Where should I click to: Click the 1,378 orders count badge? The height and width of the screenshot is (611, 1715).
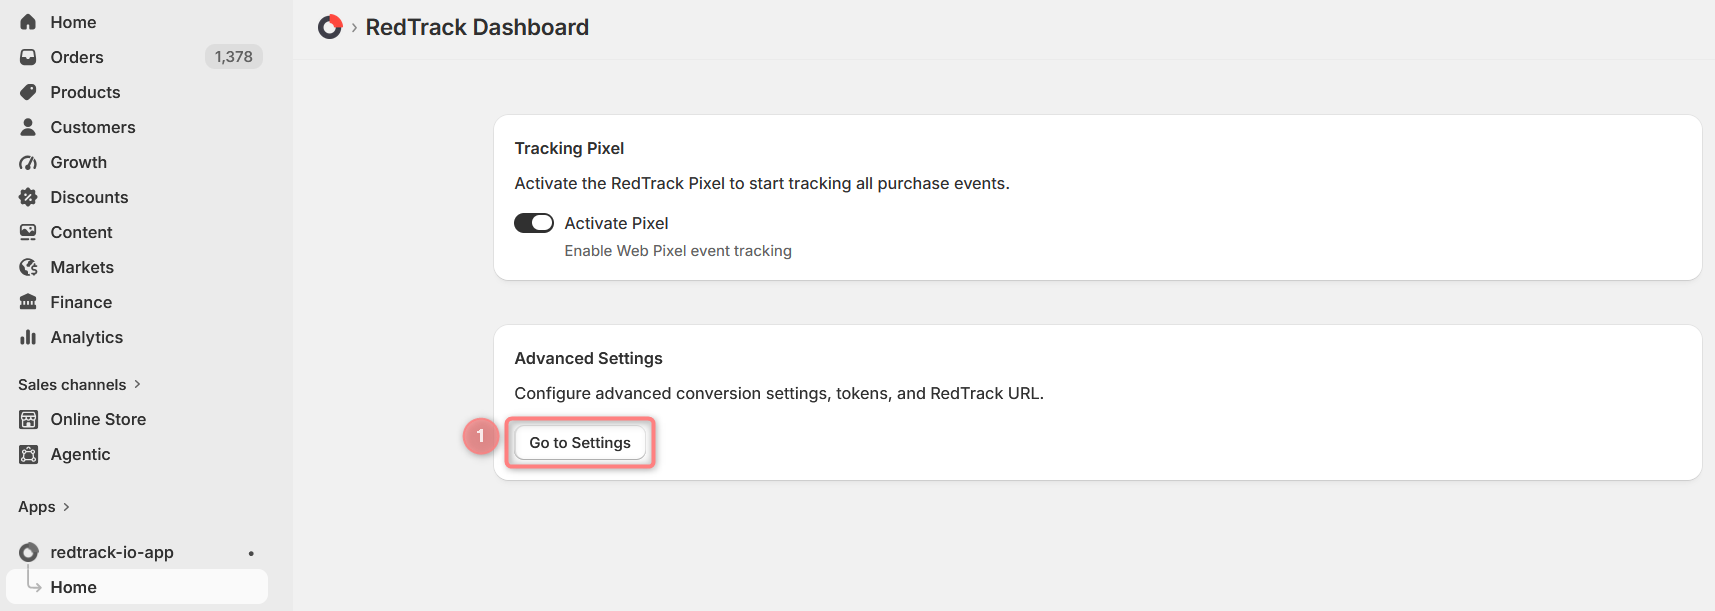pyautogui.click(x=234, y=57)
